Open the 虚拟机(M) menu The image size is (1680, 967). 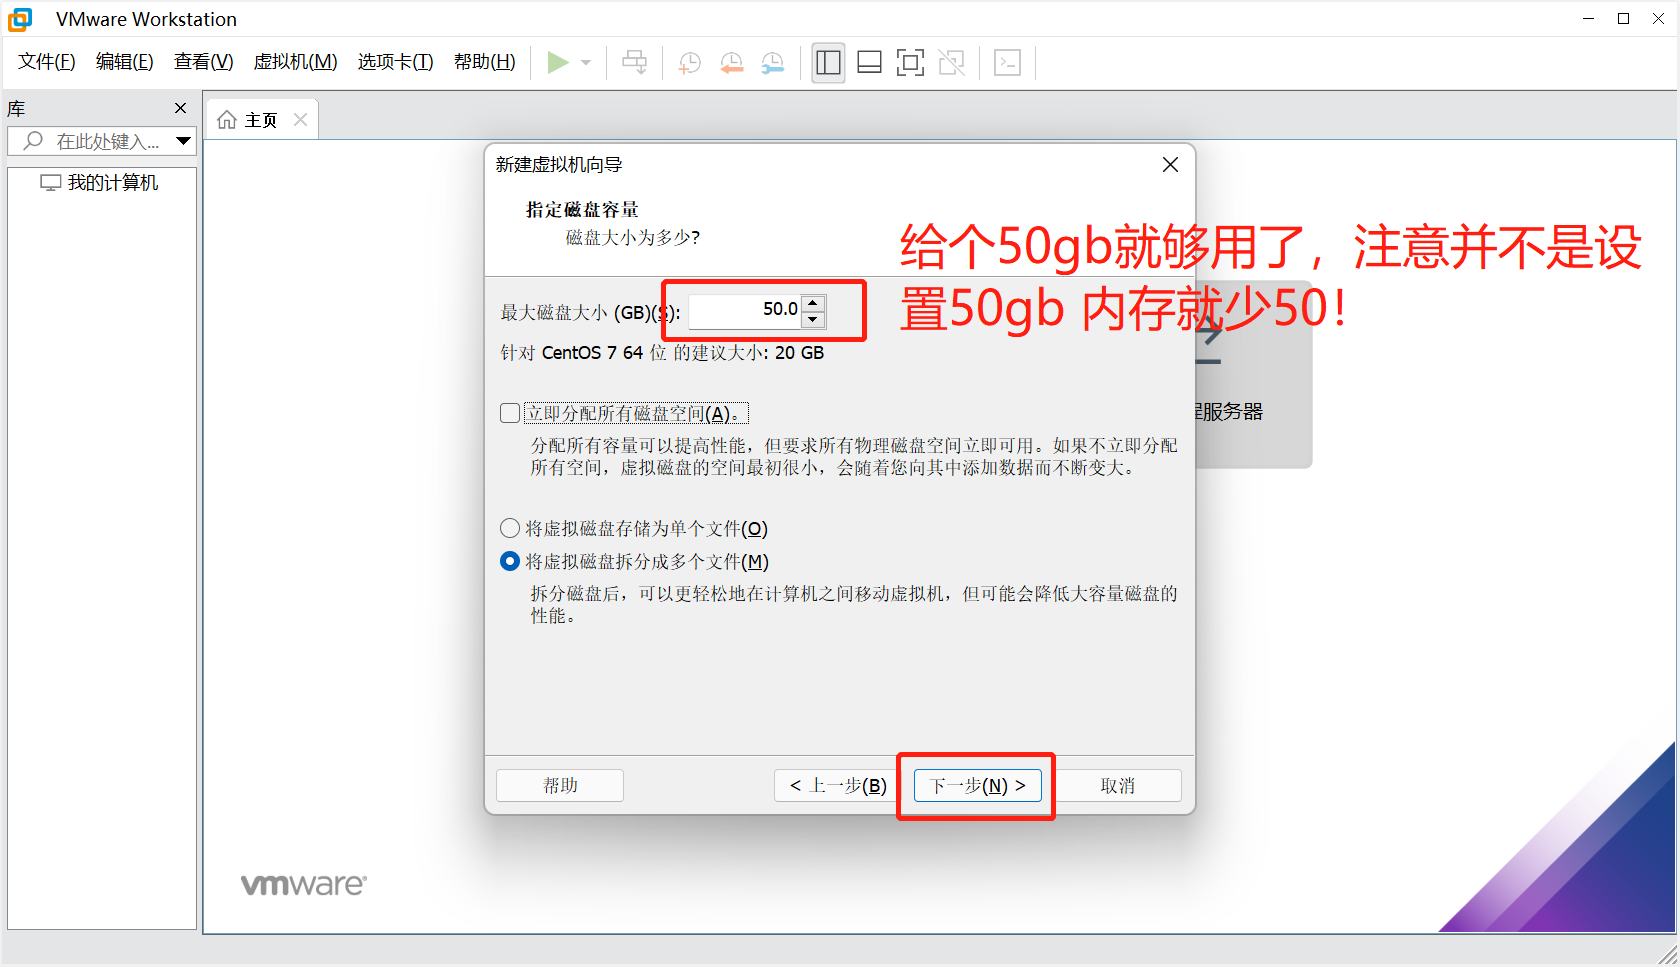tap(295, 62)
